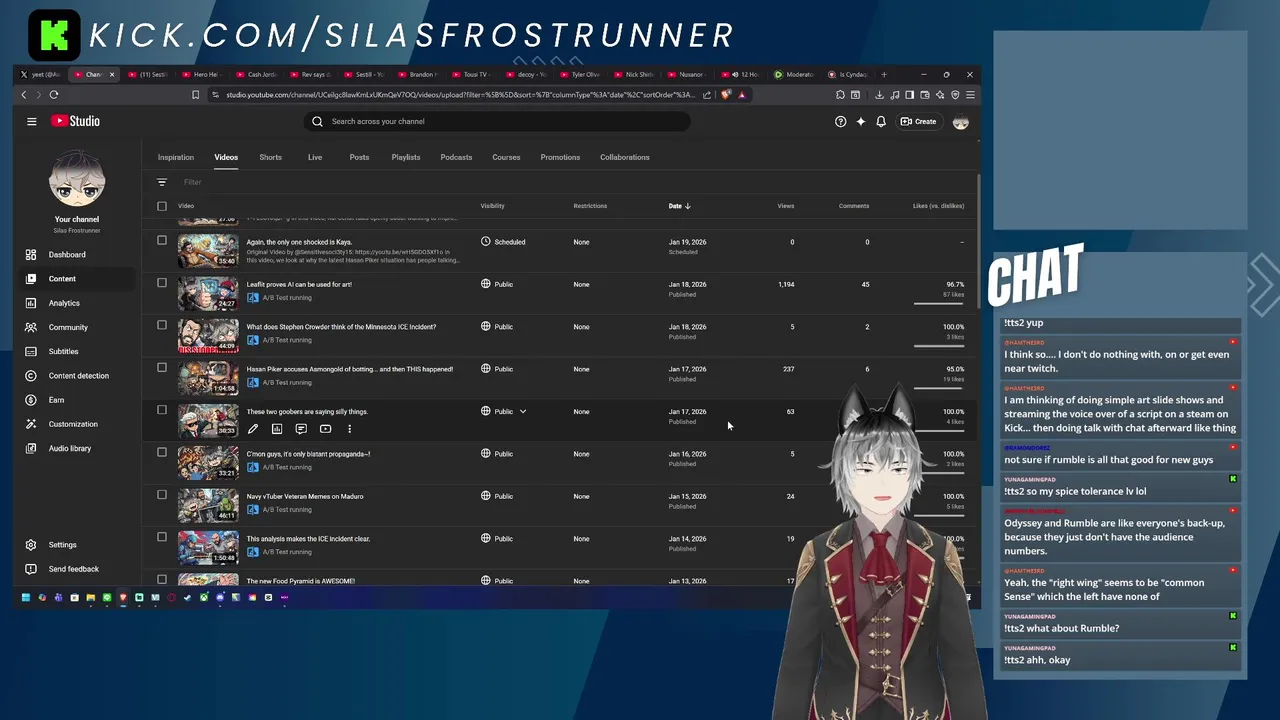Check the box for 'This analysis makes' video
The width and height of the screenshot is (1280, 720).
tap(162, 537)
